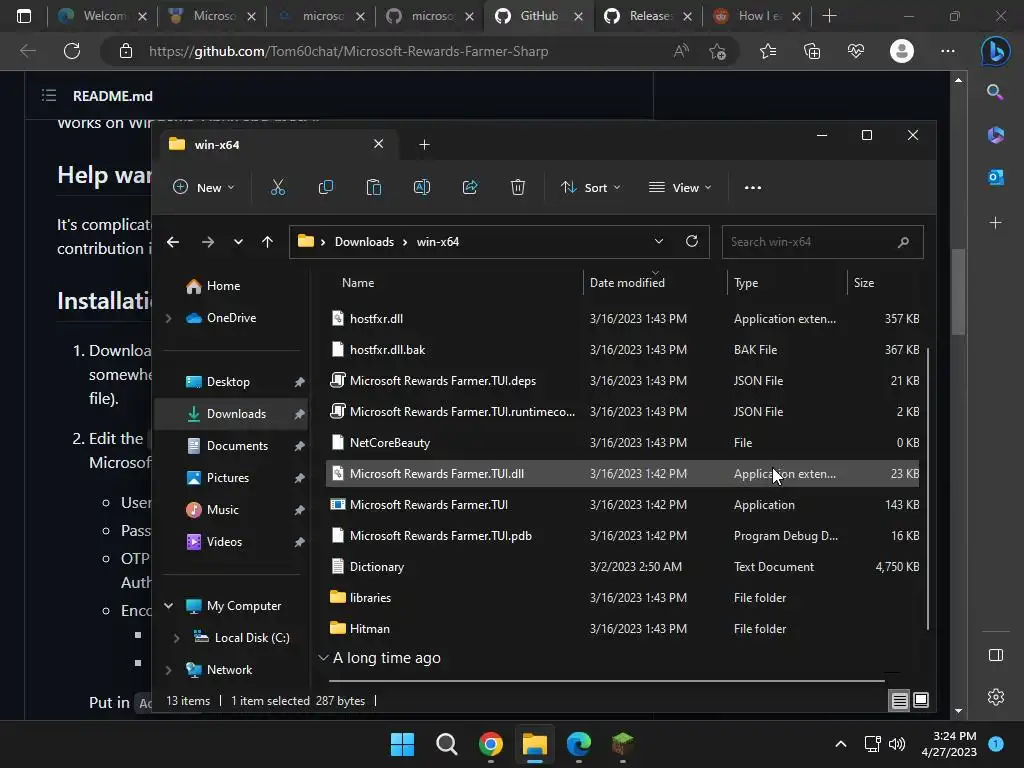This screenshot has height=768, width=1024.
Task: Reload the Edge browser page
Action: (x=72, y=51)
